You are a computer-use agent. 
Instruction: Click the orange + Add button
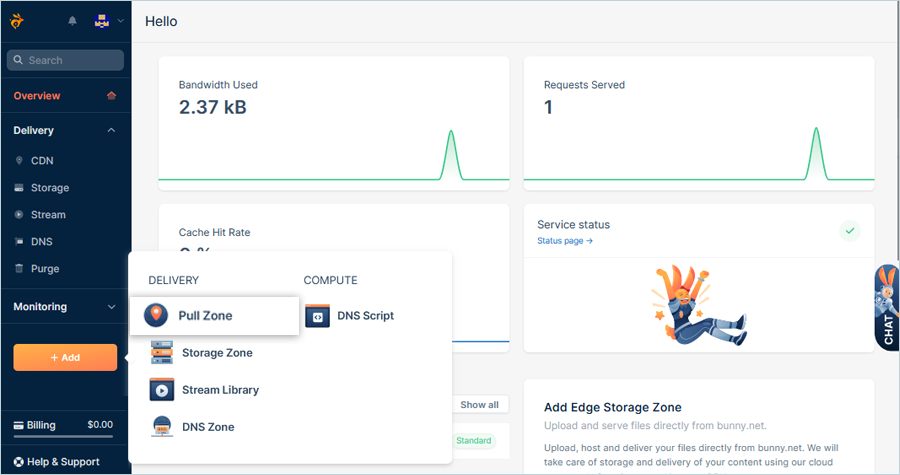[x=65, y=357]
